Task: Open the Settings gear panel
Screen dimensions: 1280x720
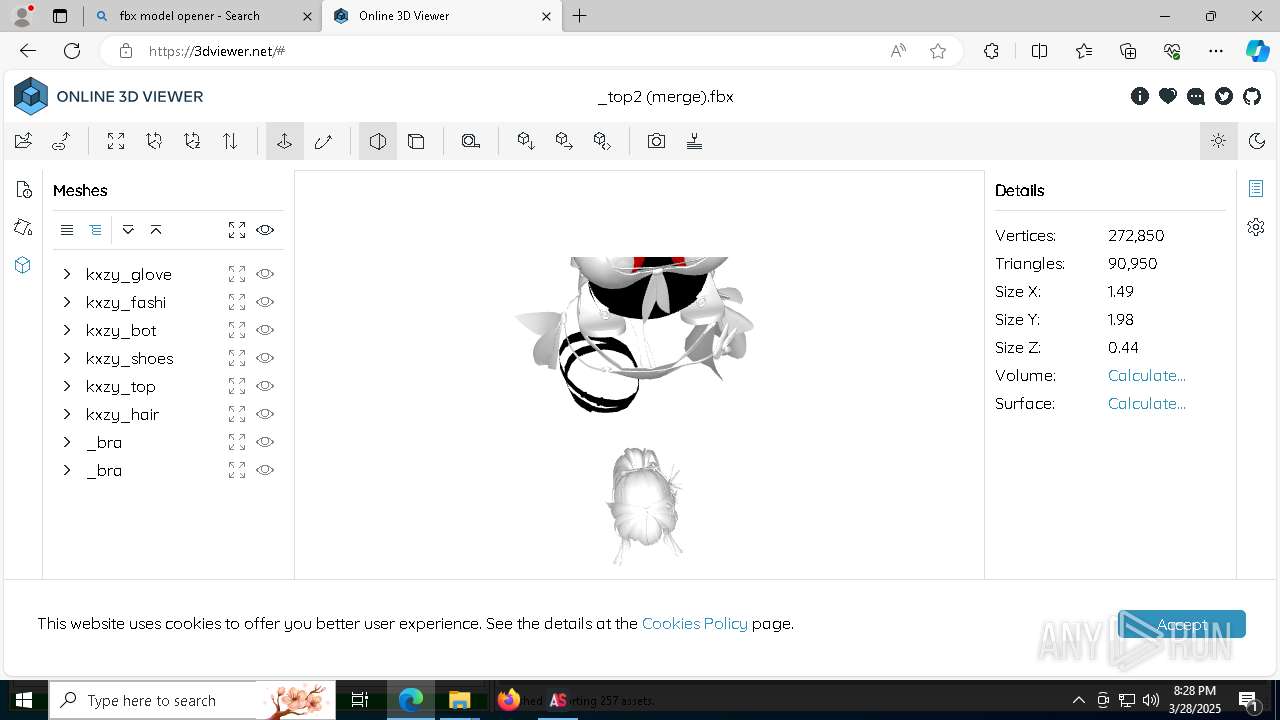Action: [1256, 227]
